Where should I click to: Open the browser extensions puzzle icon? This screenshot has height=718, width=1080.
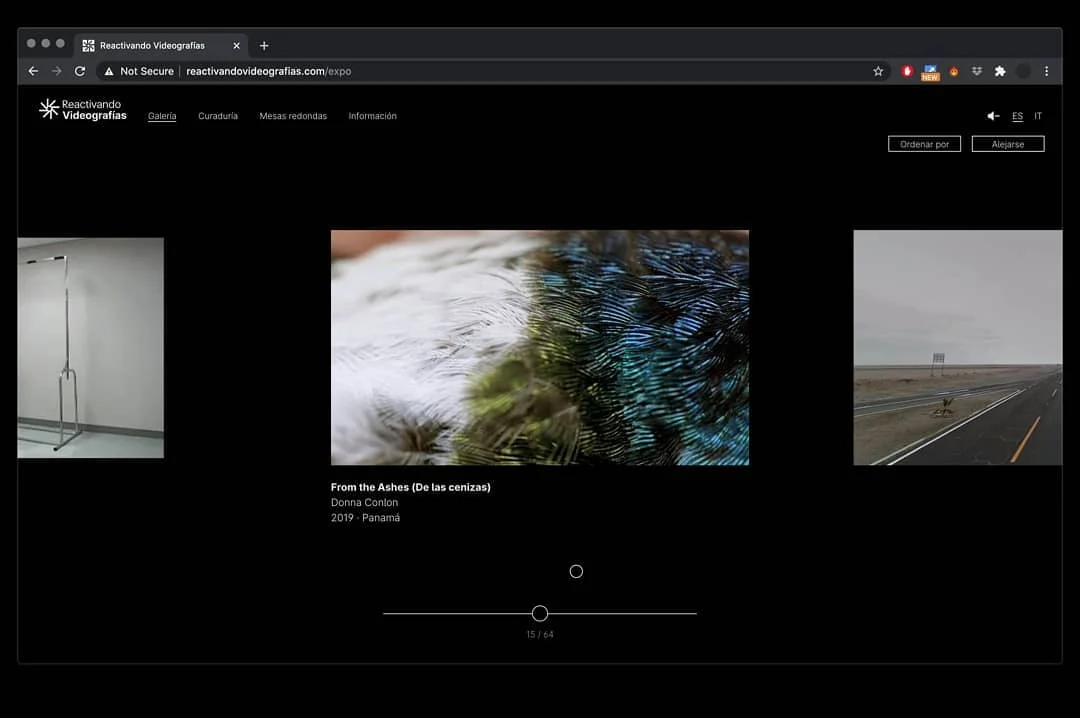(1000, 71)
